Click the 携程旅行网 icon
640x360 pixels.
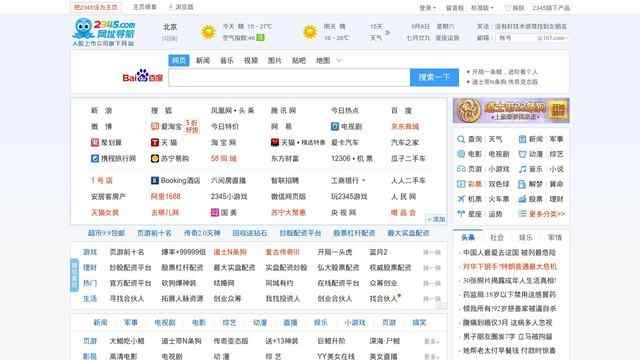click(95, 158)
